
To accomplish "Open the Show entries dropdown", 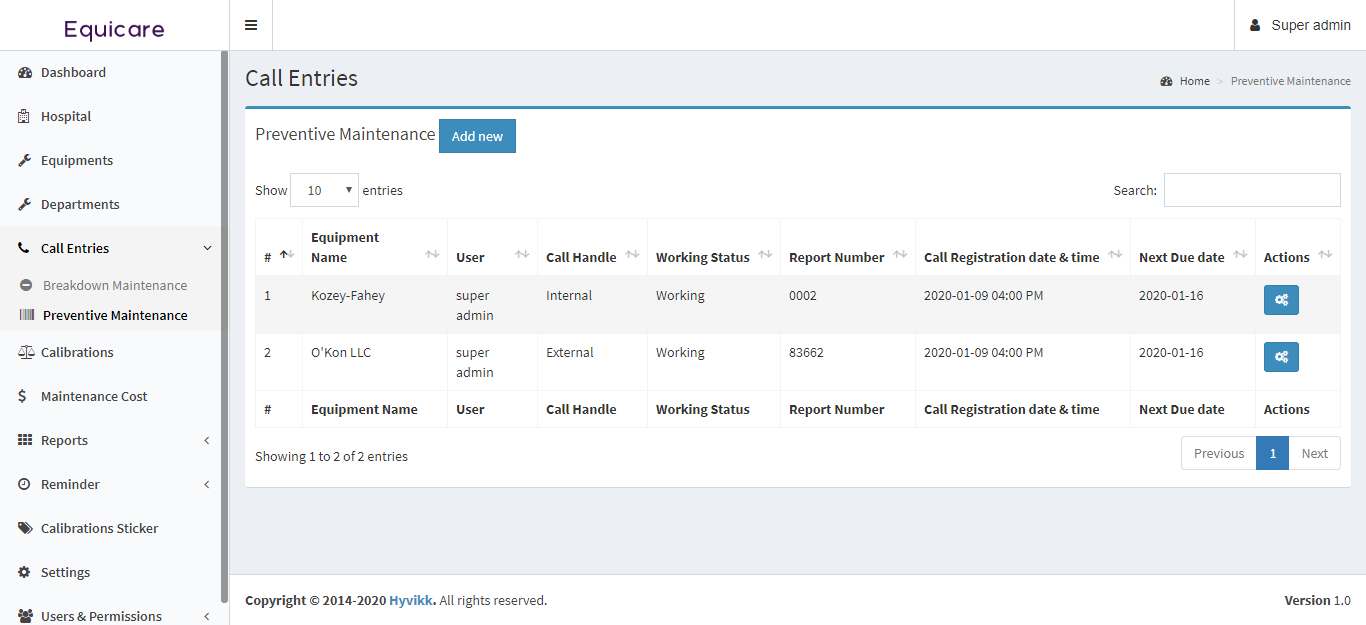I will pos(323,189).
